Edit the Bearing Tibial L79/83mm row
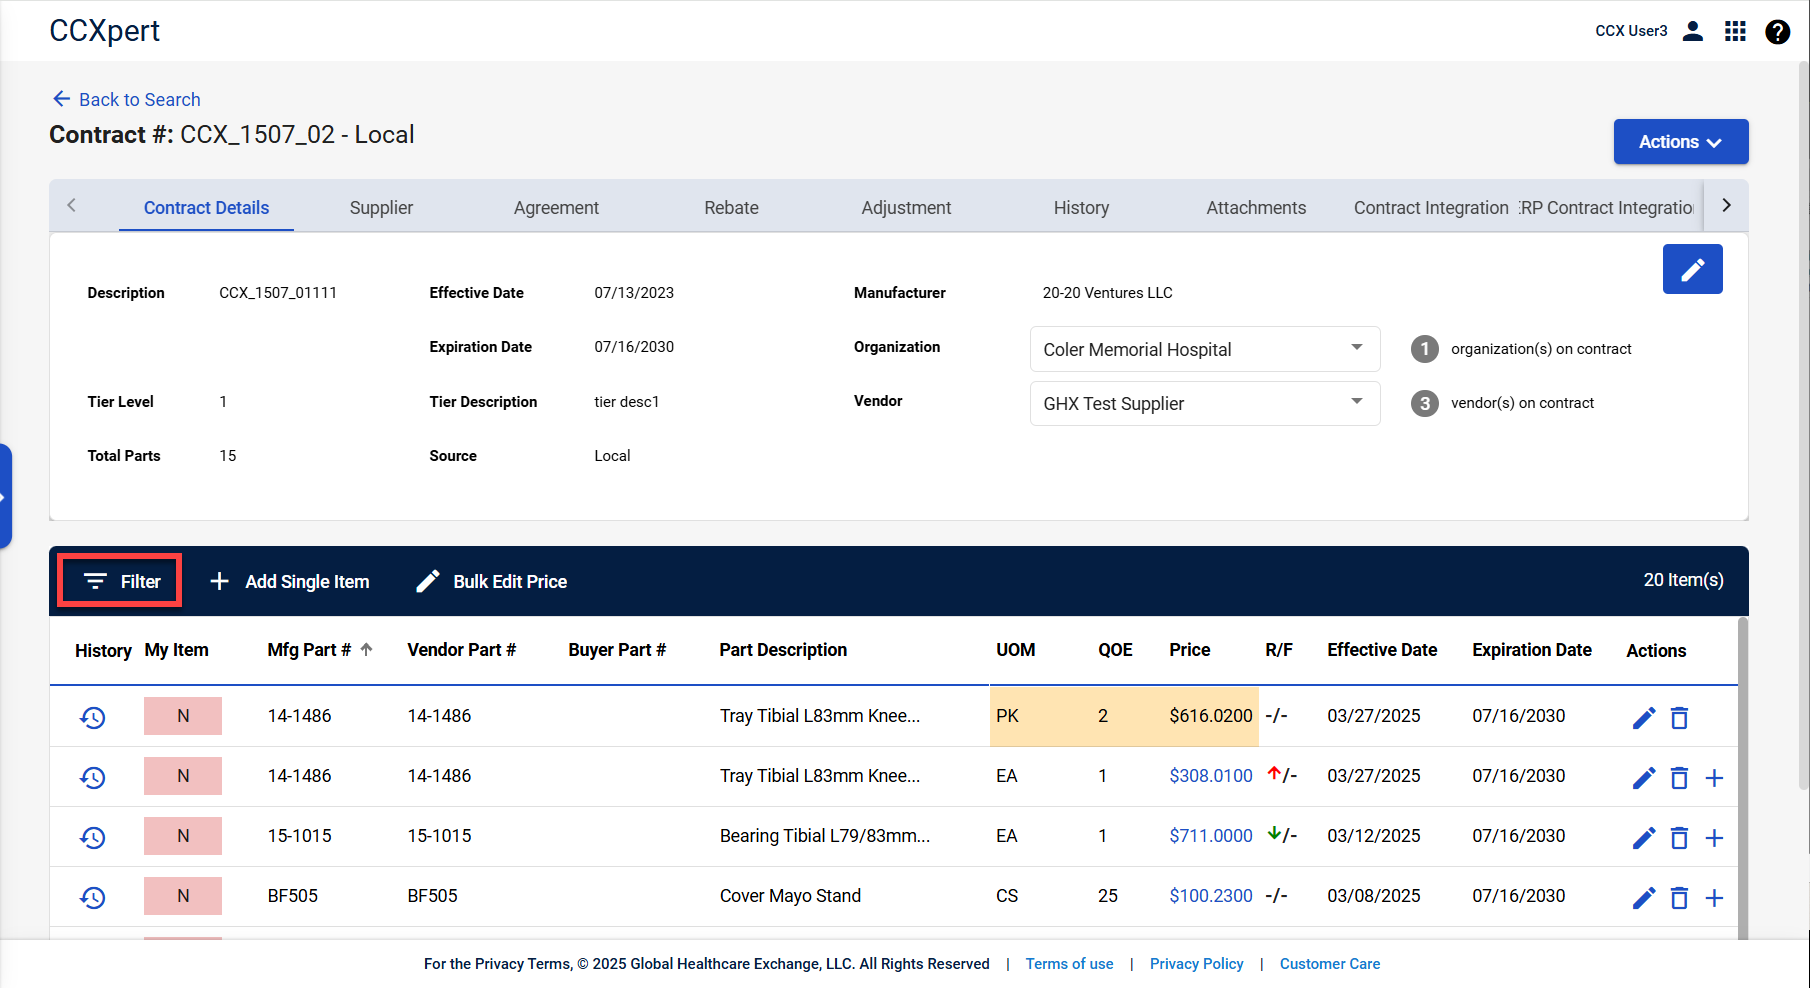Image resolution: width=1810 pixels, height=988 pixels. 1643,837
